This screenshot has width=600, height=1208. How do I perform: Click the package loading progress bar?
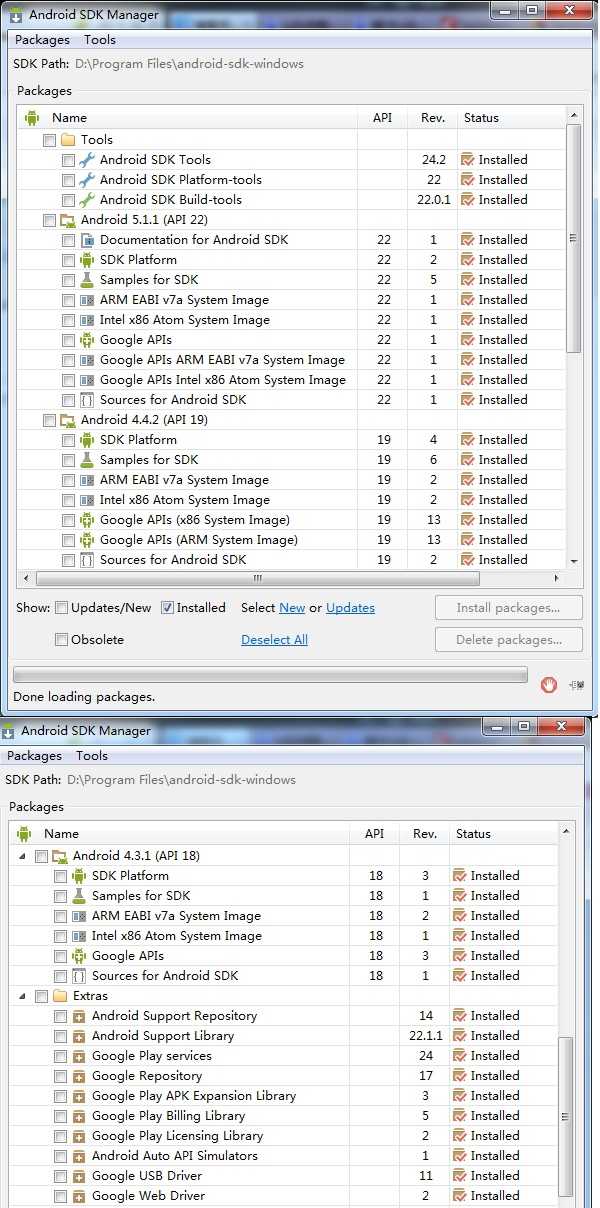pos(270,675)
